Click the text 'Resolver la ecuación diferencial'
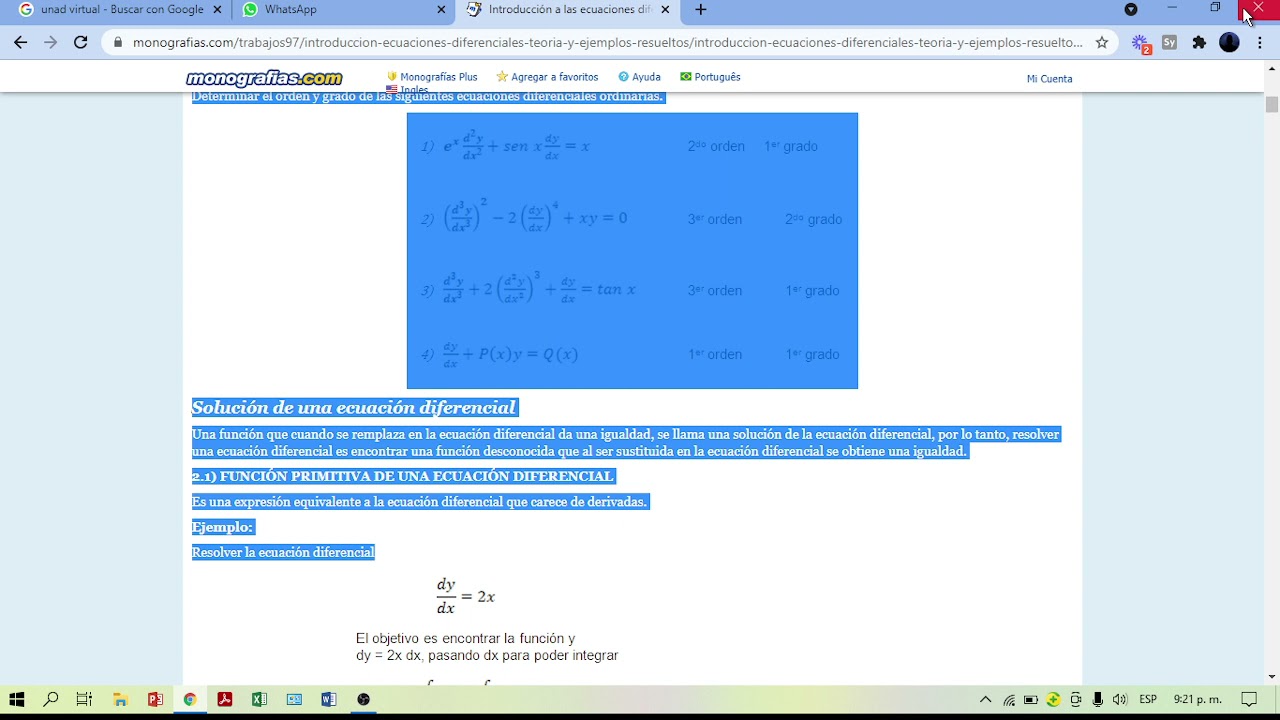The width and height of the screenshot is (1280, 720). (283, 552)
